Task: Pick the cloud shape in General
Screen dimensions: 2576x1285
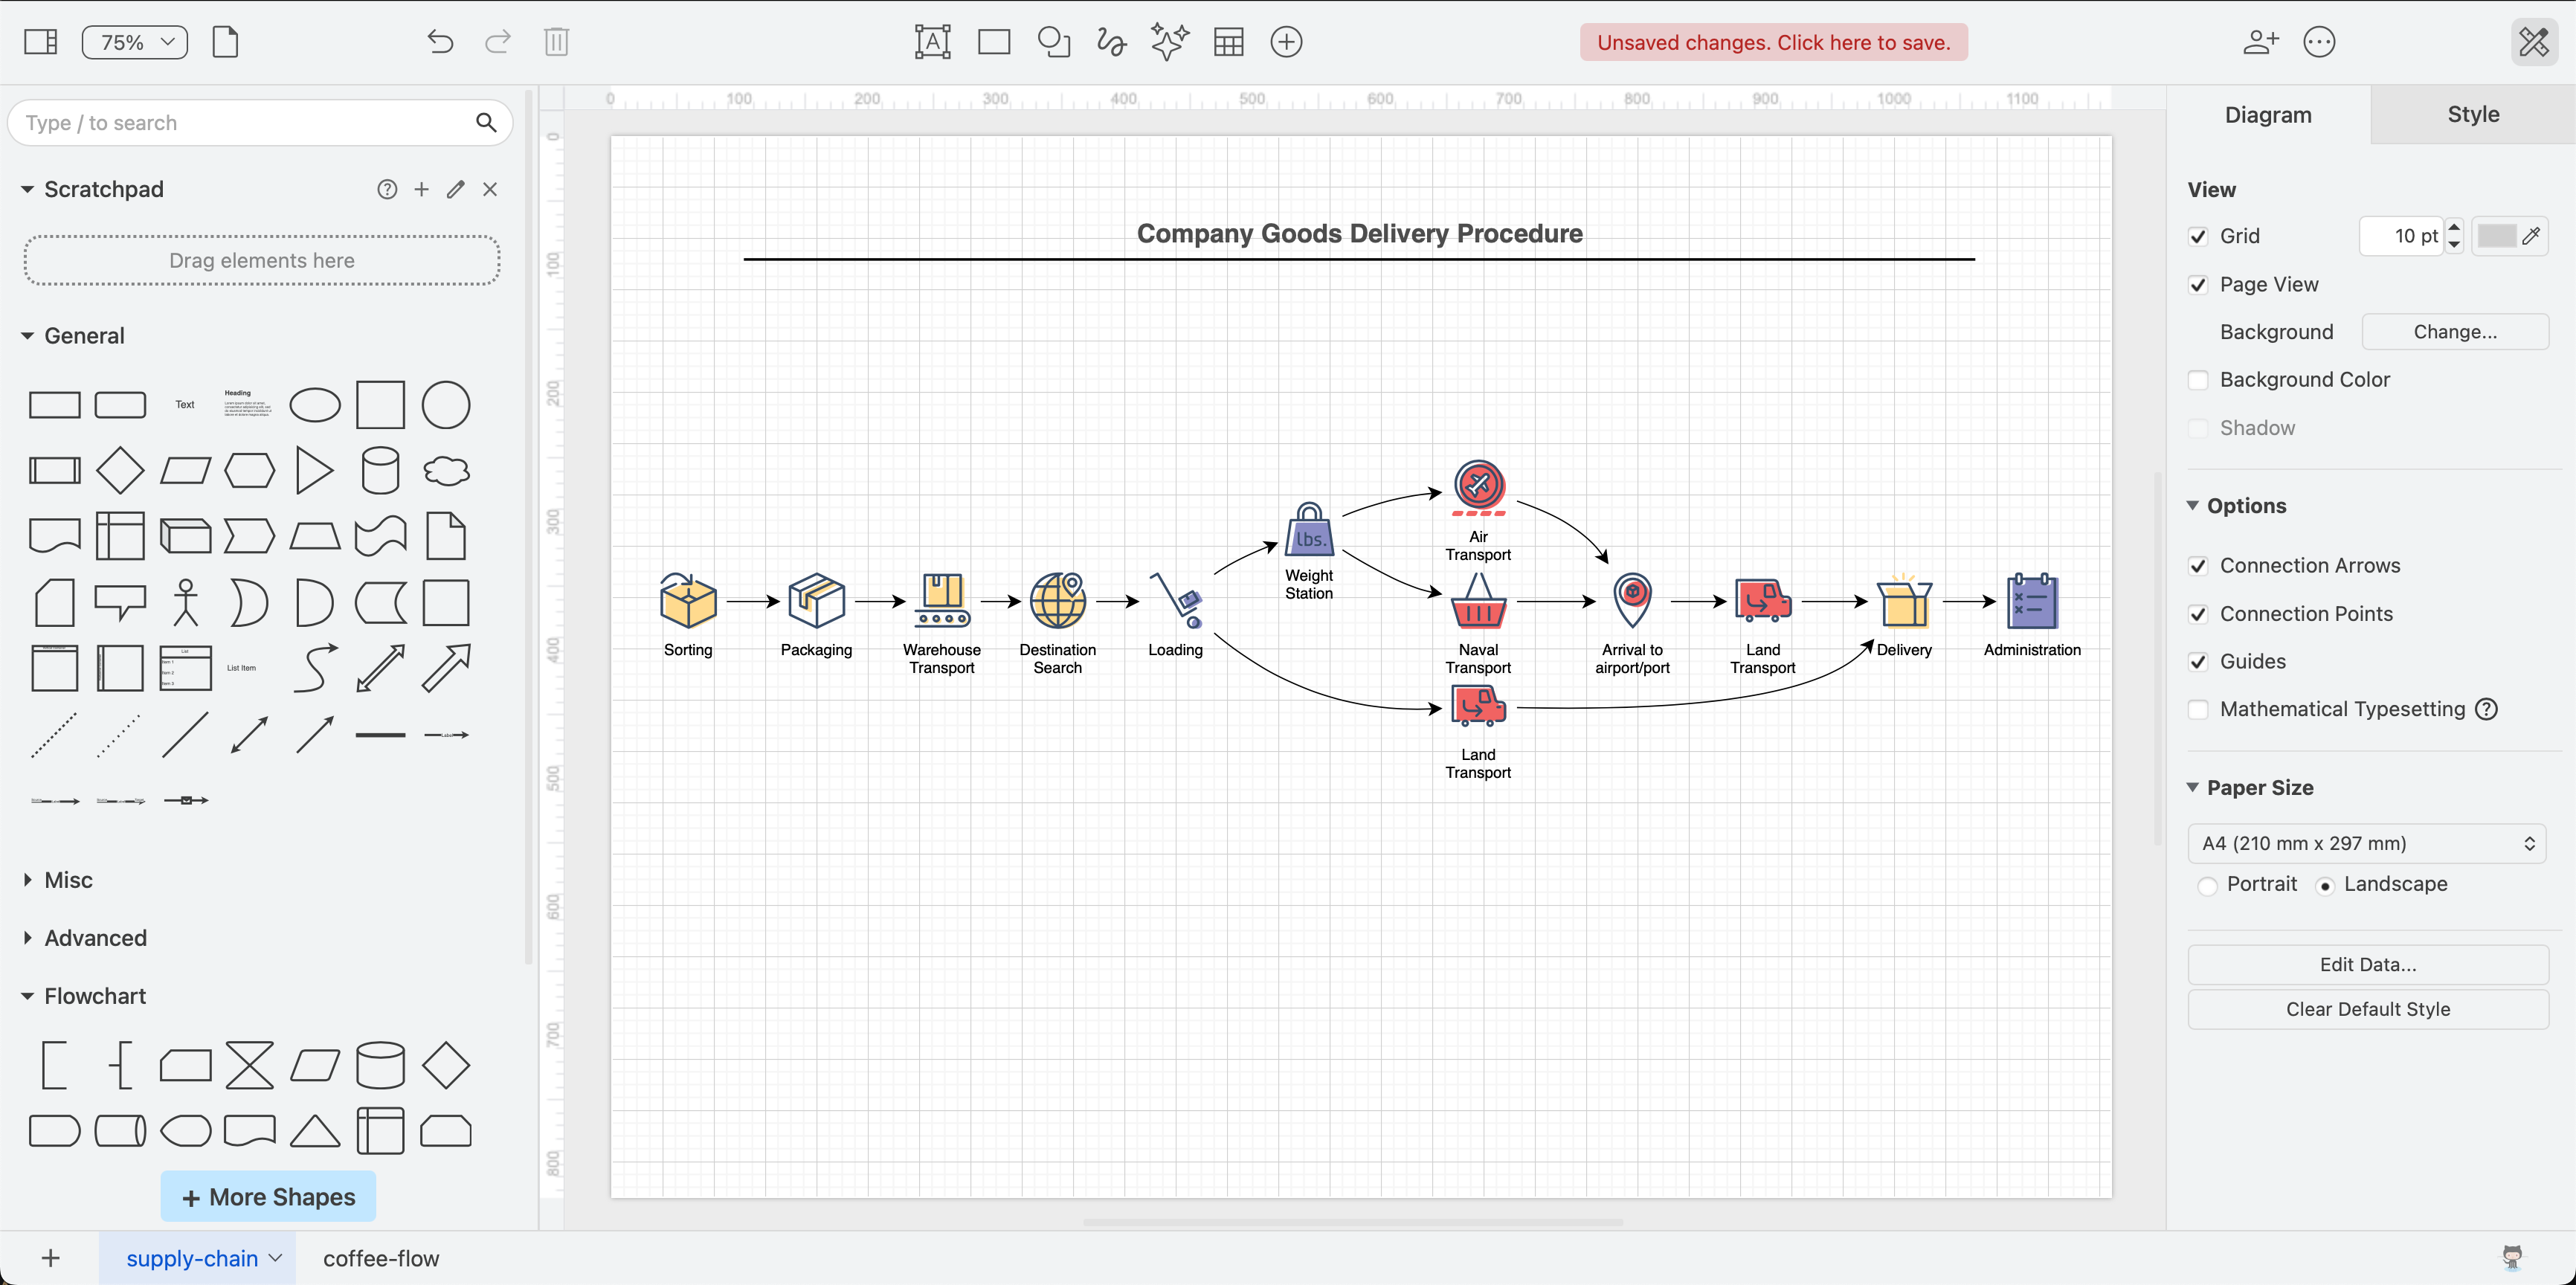Action: coord(446,470)
